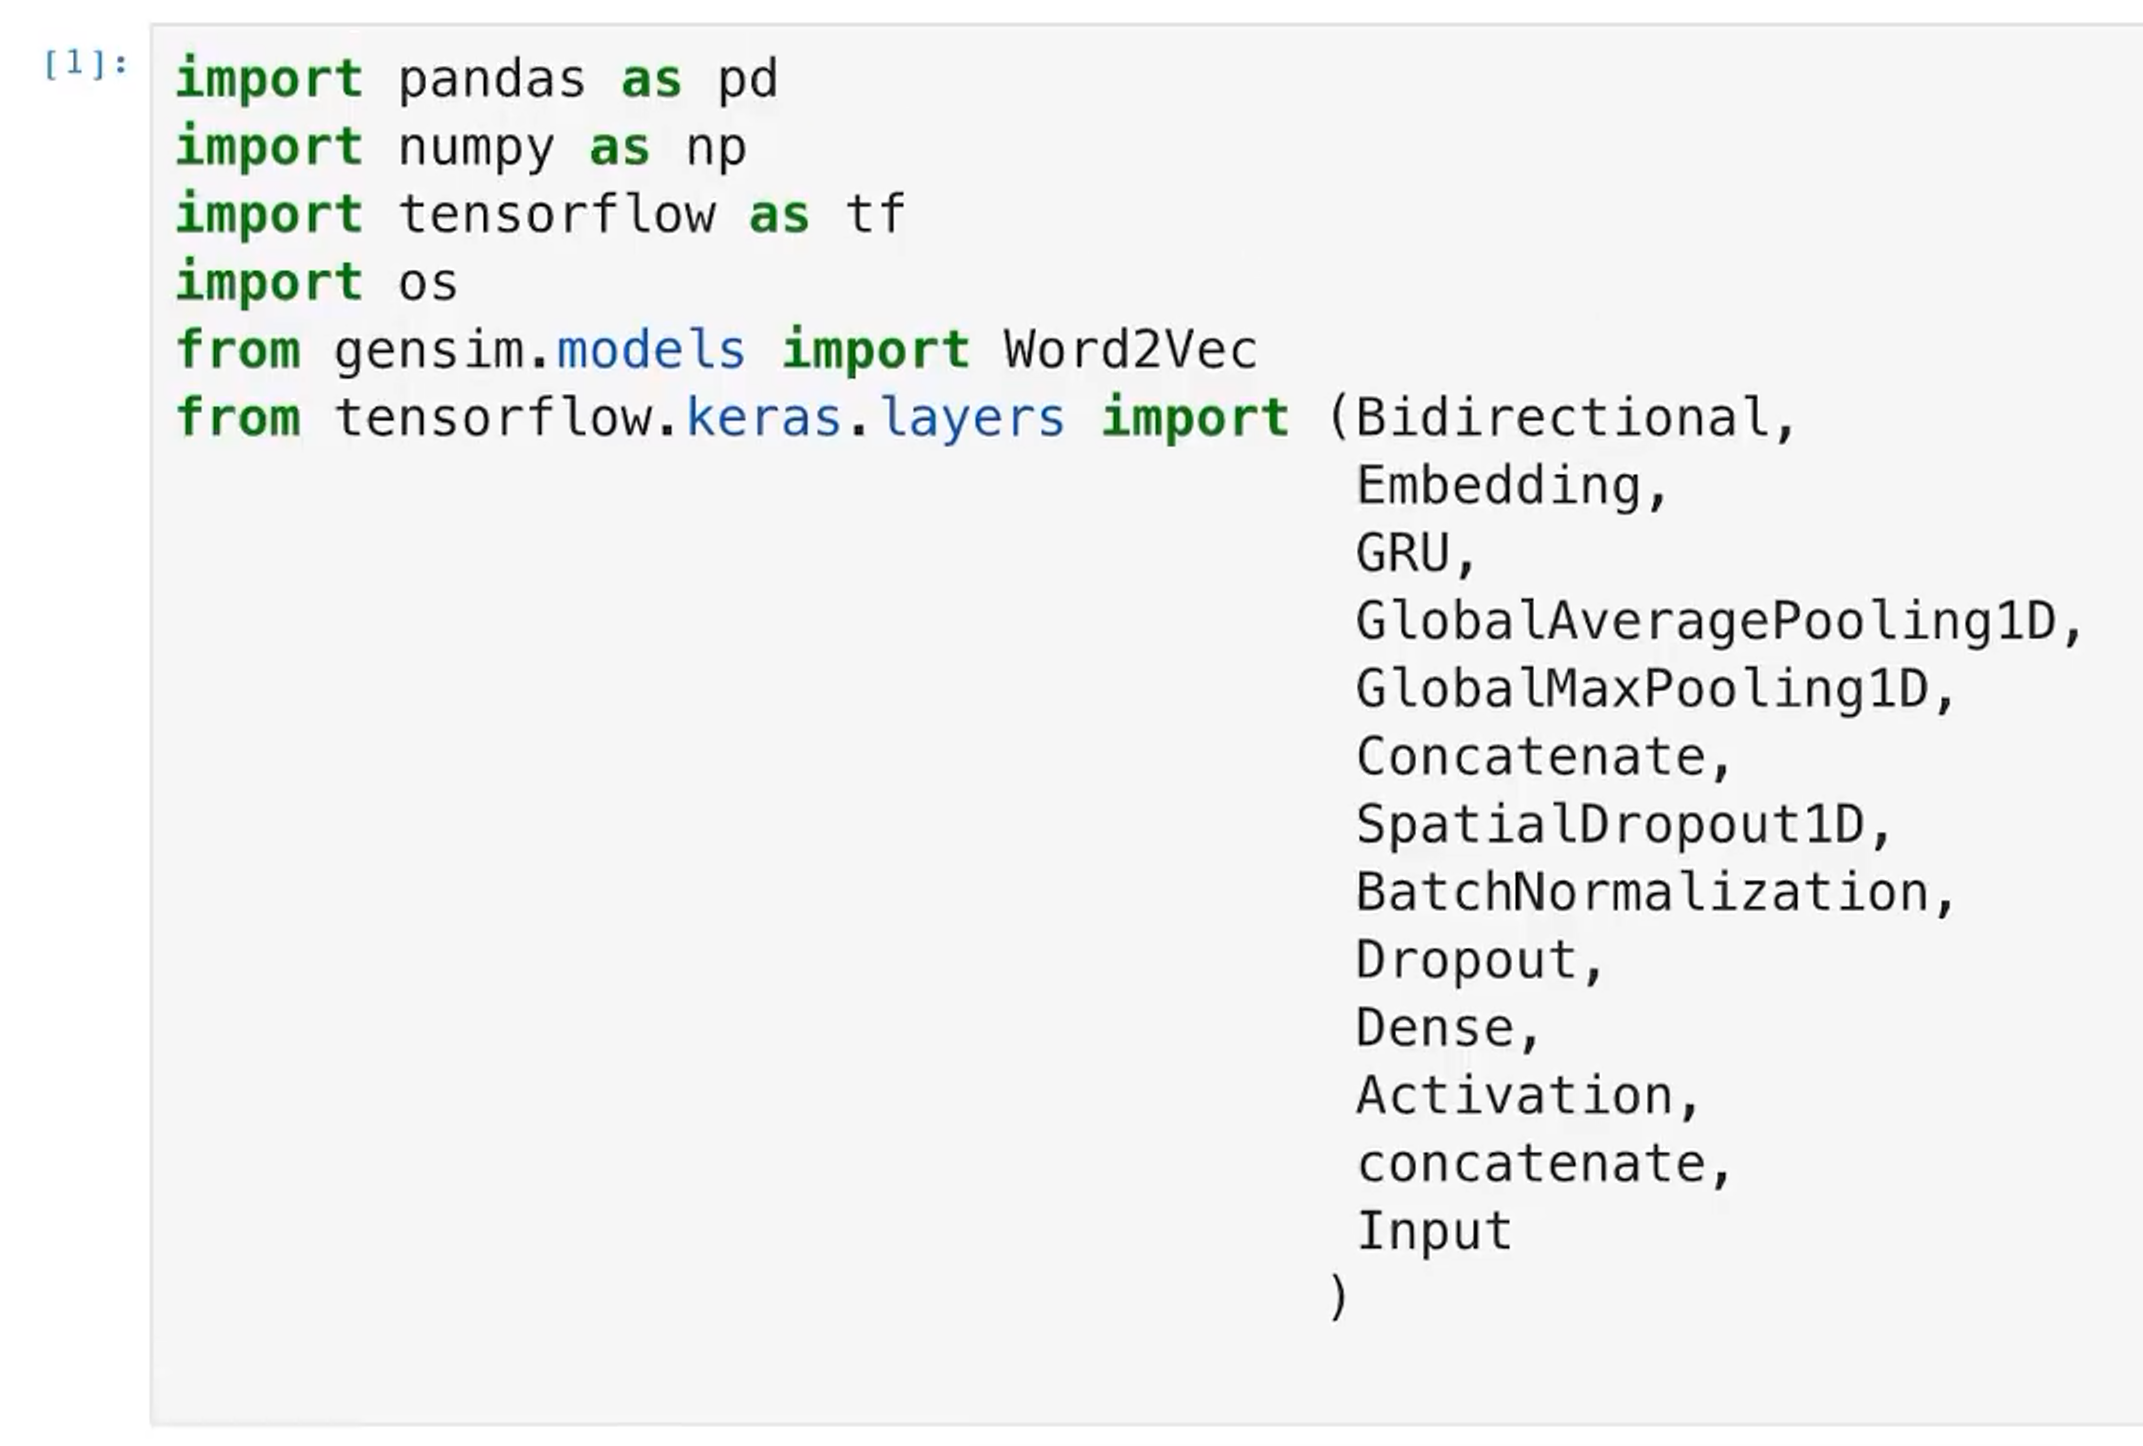This screenshot has height=1446, width=2143.
Task: Click the numpy module name
Action: (475, 147)
